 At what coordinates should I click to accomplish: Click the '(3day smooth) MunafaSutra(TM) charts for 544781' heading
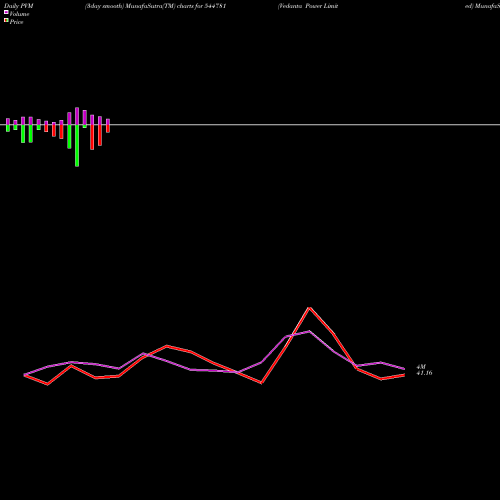pos(155,6)
